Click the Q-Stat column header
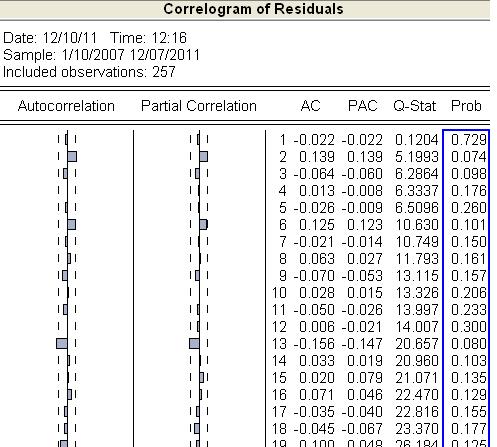Viewport: 497px width, 447px height. pyautogui.click(x=415, y=106)
